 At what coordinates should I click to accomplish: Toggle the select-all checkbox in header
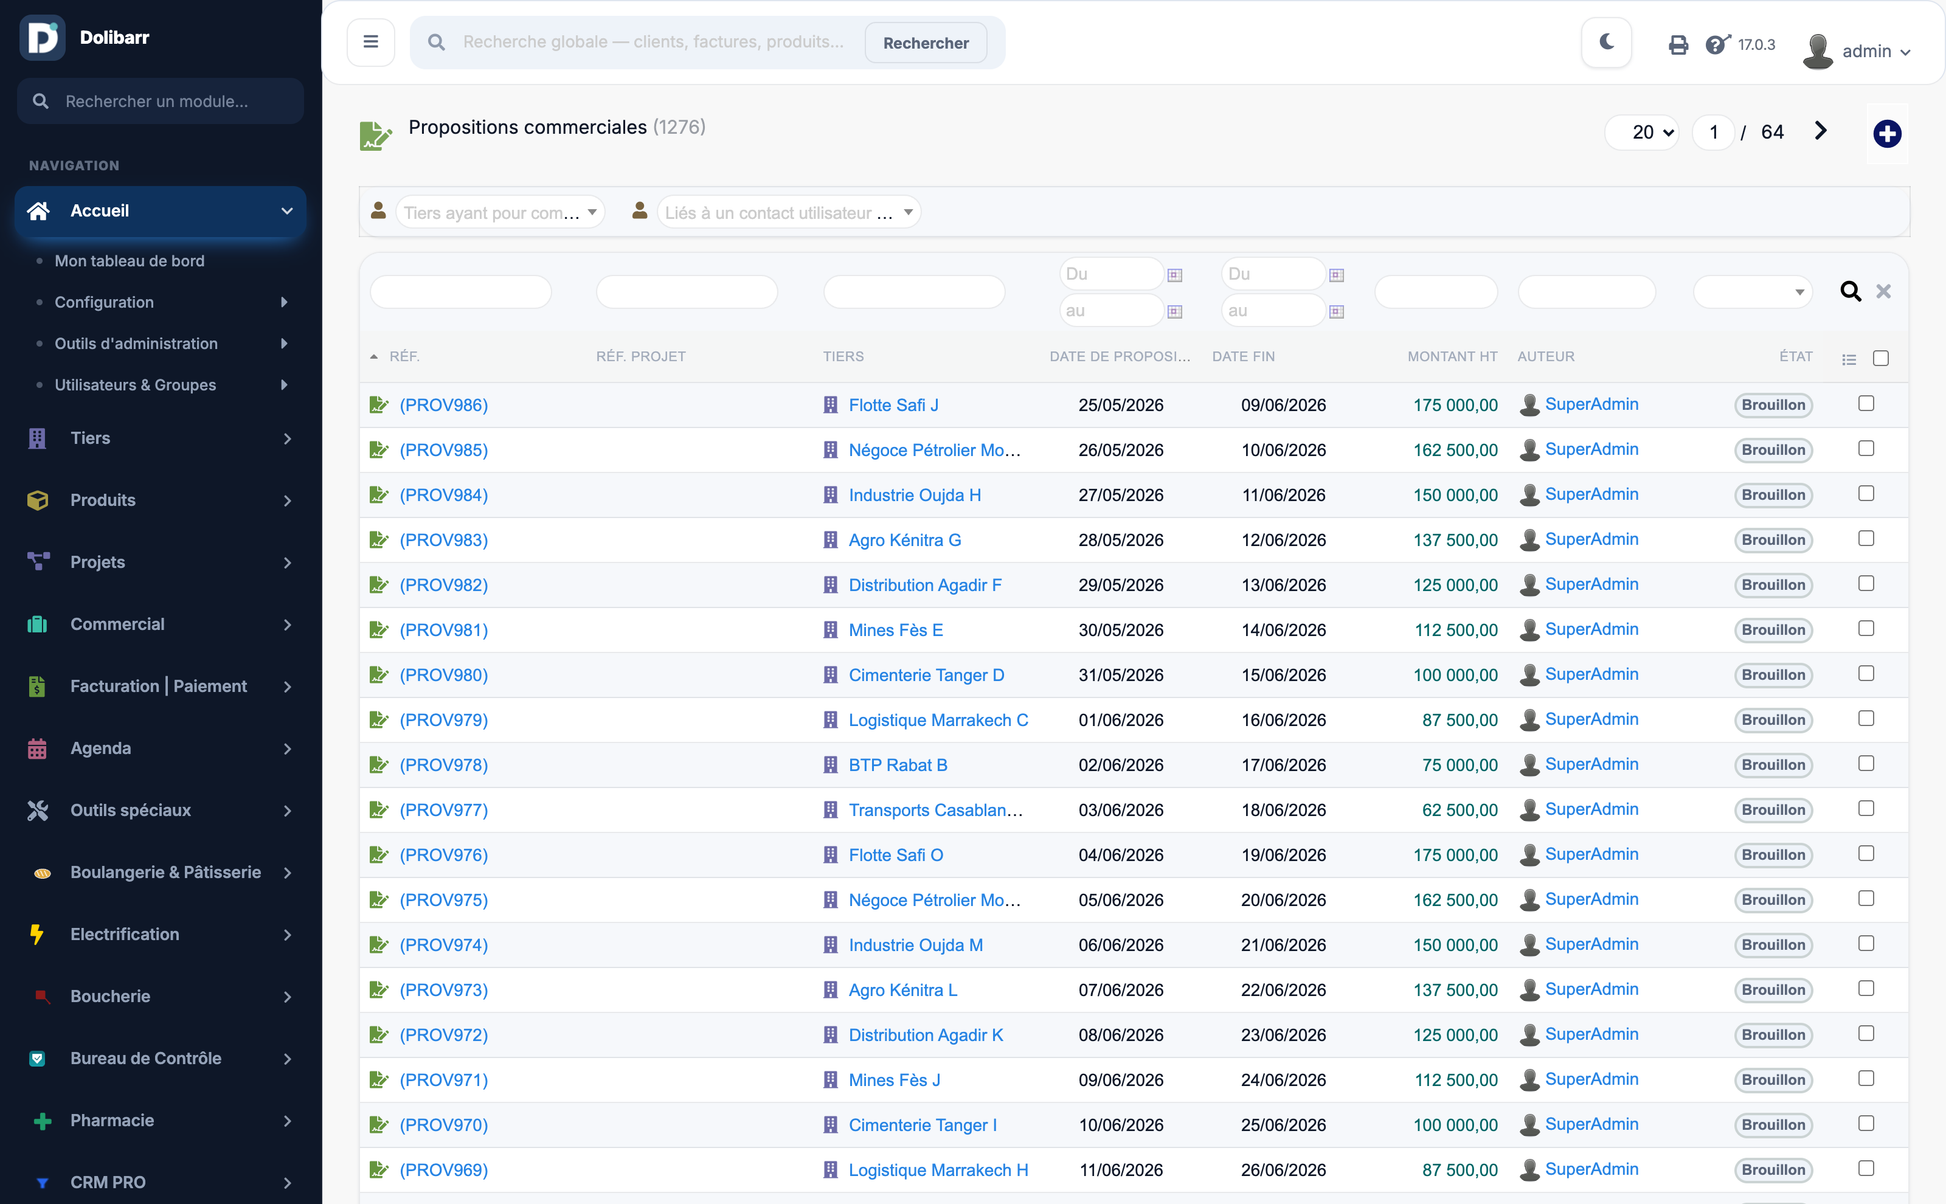1881,358
